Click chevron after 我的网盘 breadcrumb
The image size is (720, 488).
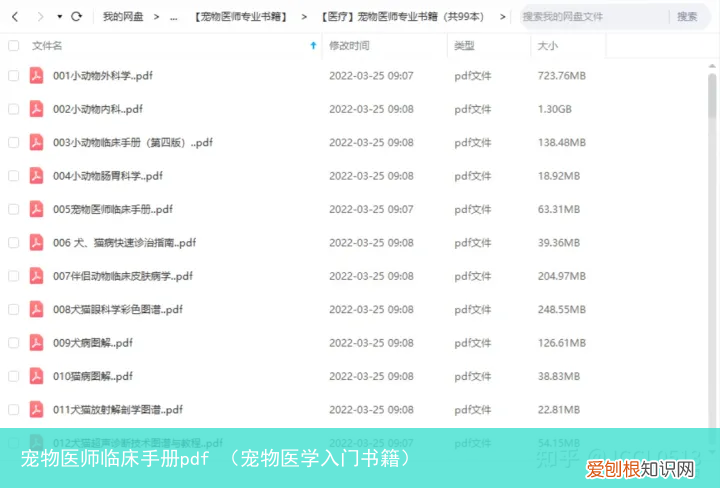157,17
